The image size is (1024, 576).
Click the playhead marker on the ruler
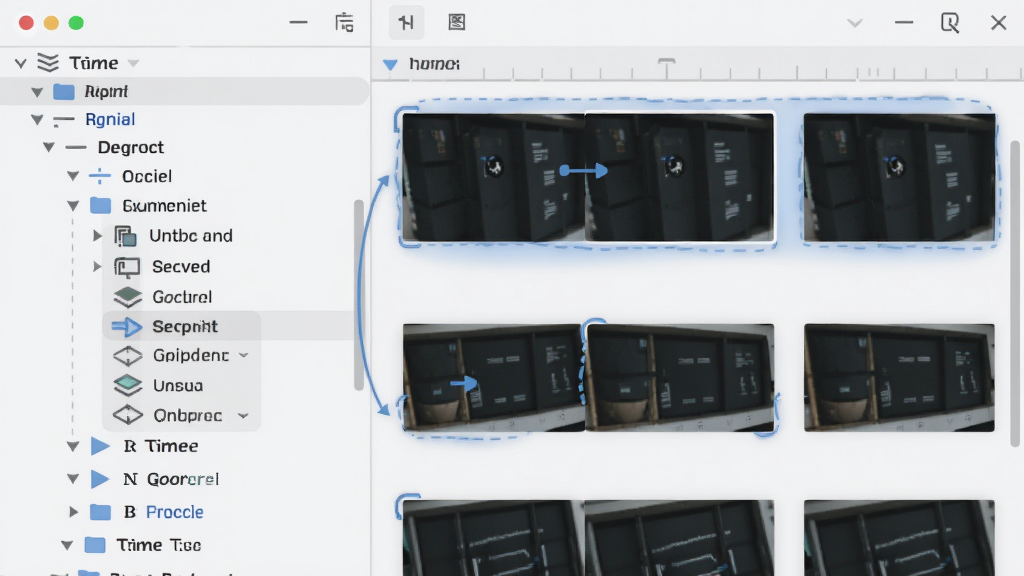(x=666, y=67)
